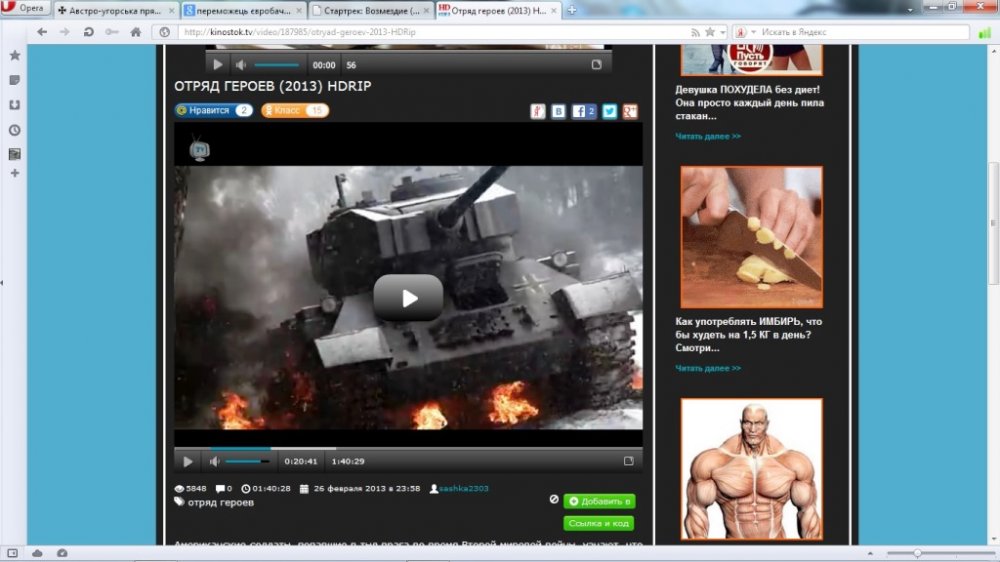Play the top video player
The image size is (1000, 562).
(x=217, y=64)
